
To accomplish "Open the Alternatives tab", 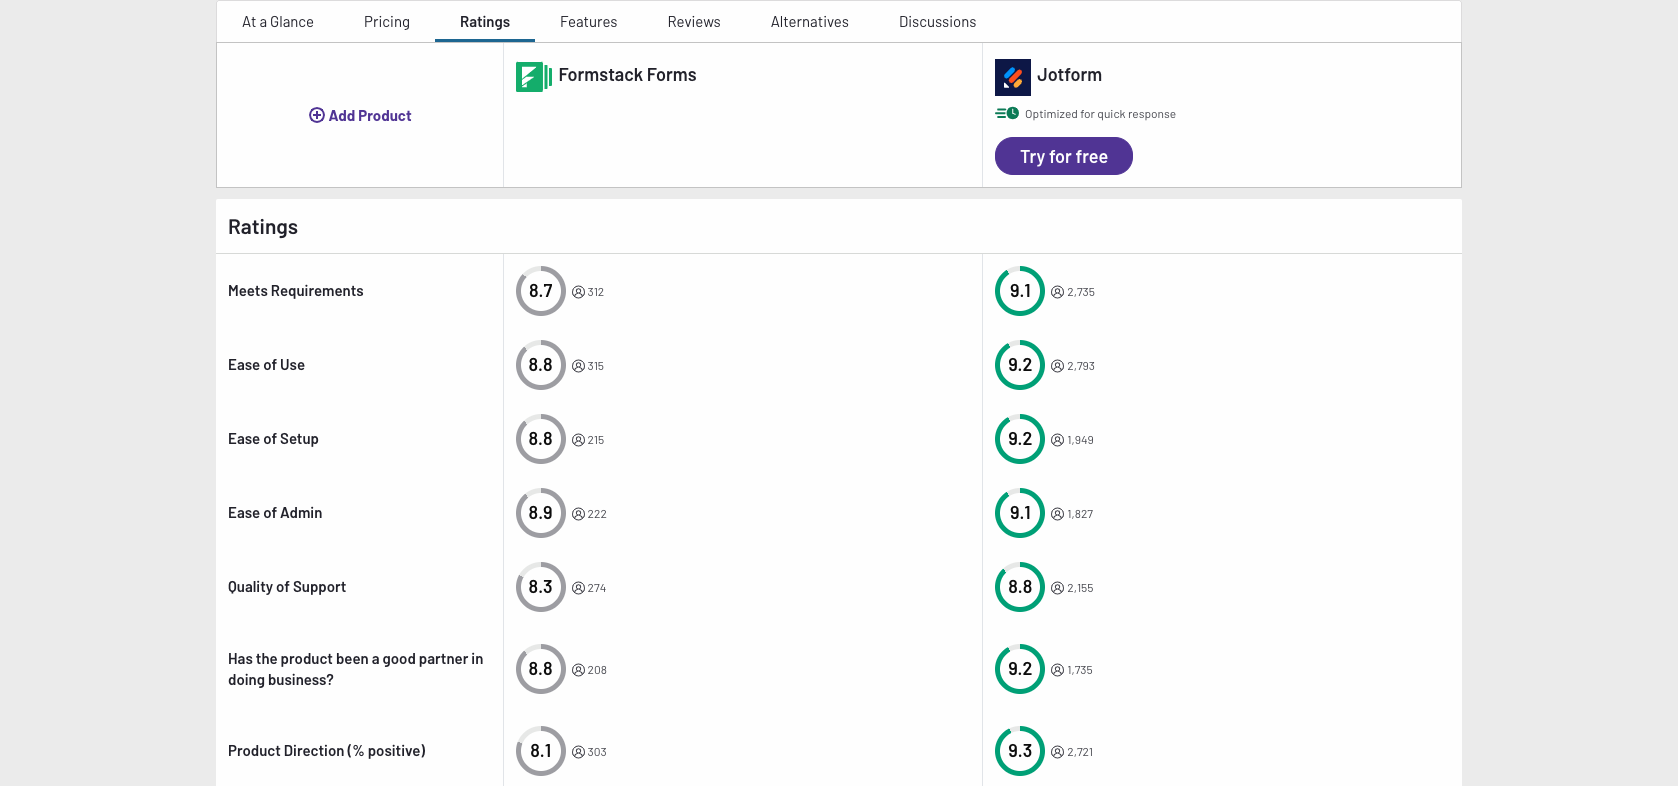I will (x=809, y=22).
